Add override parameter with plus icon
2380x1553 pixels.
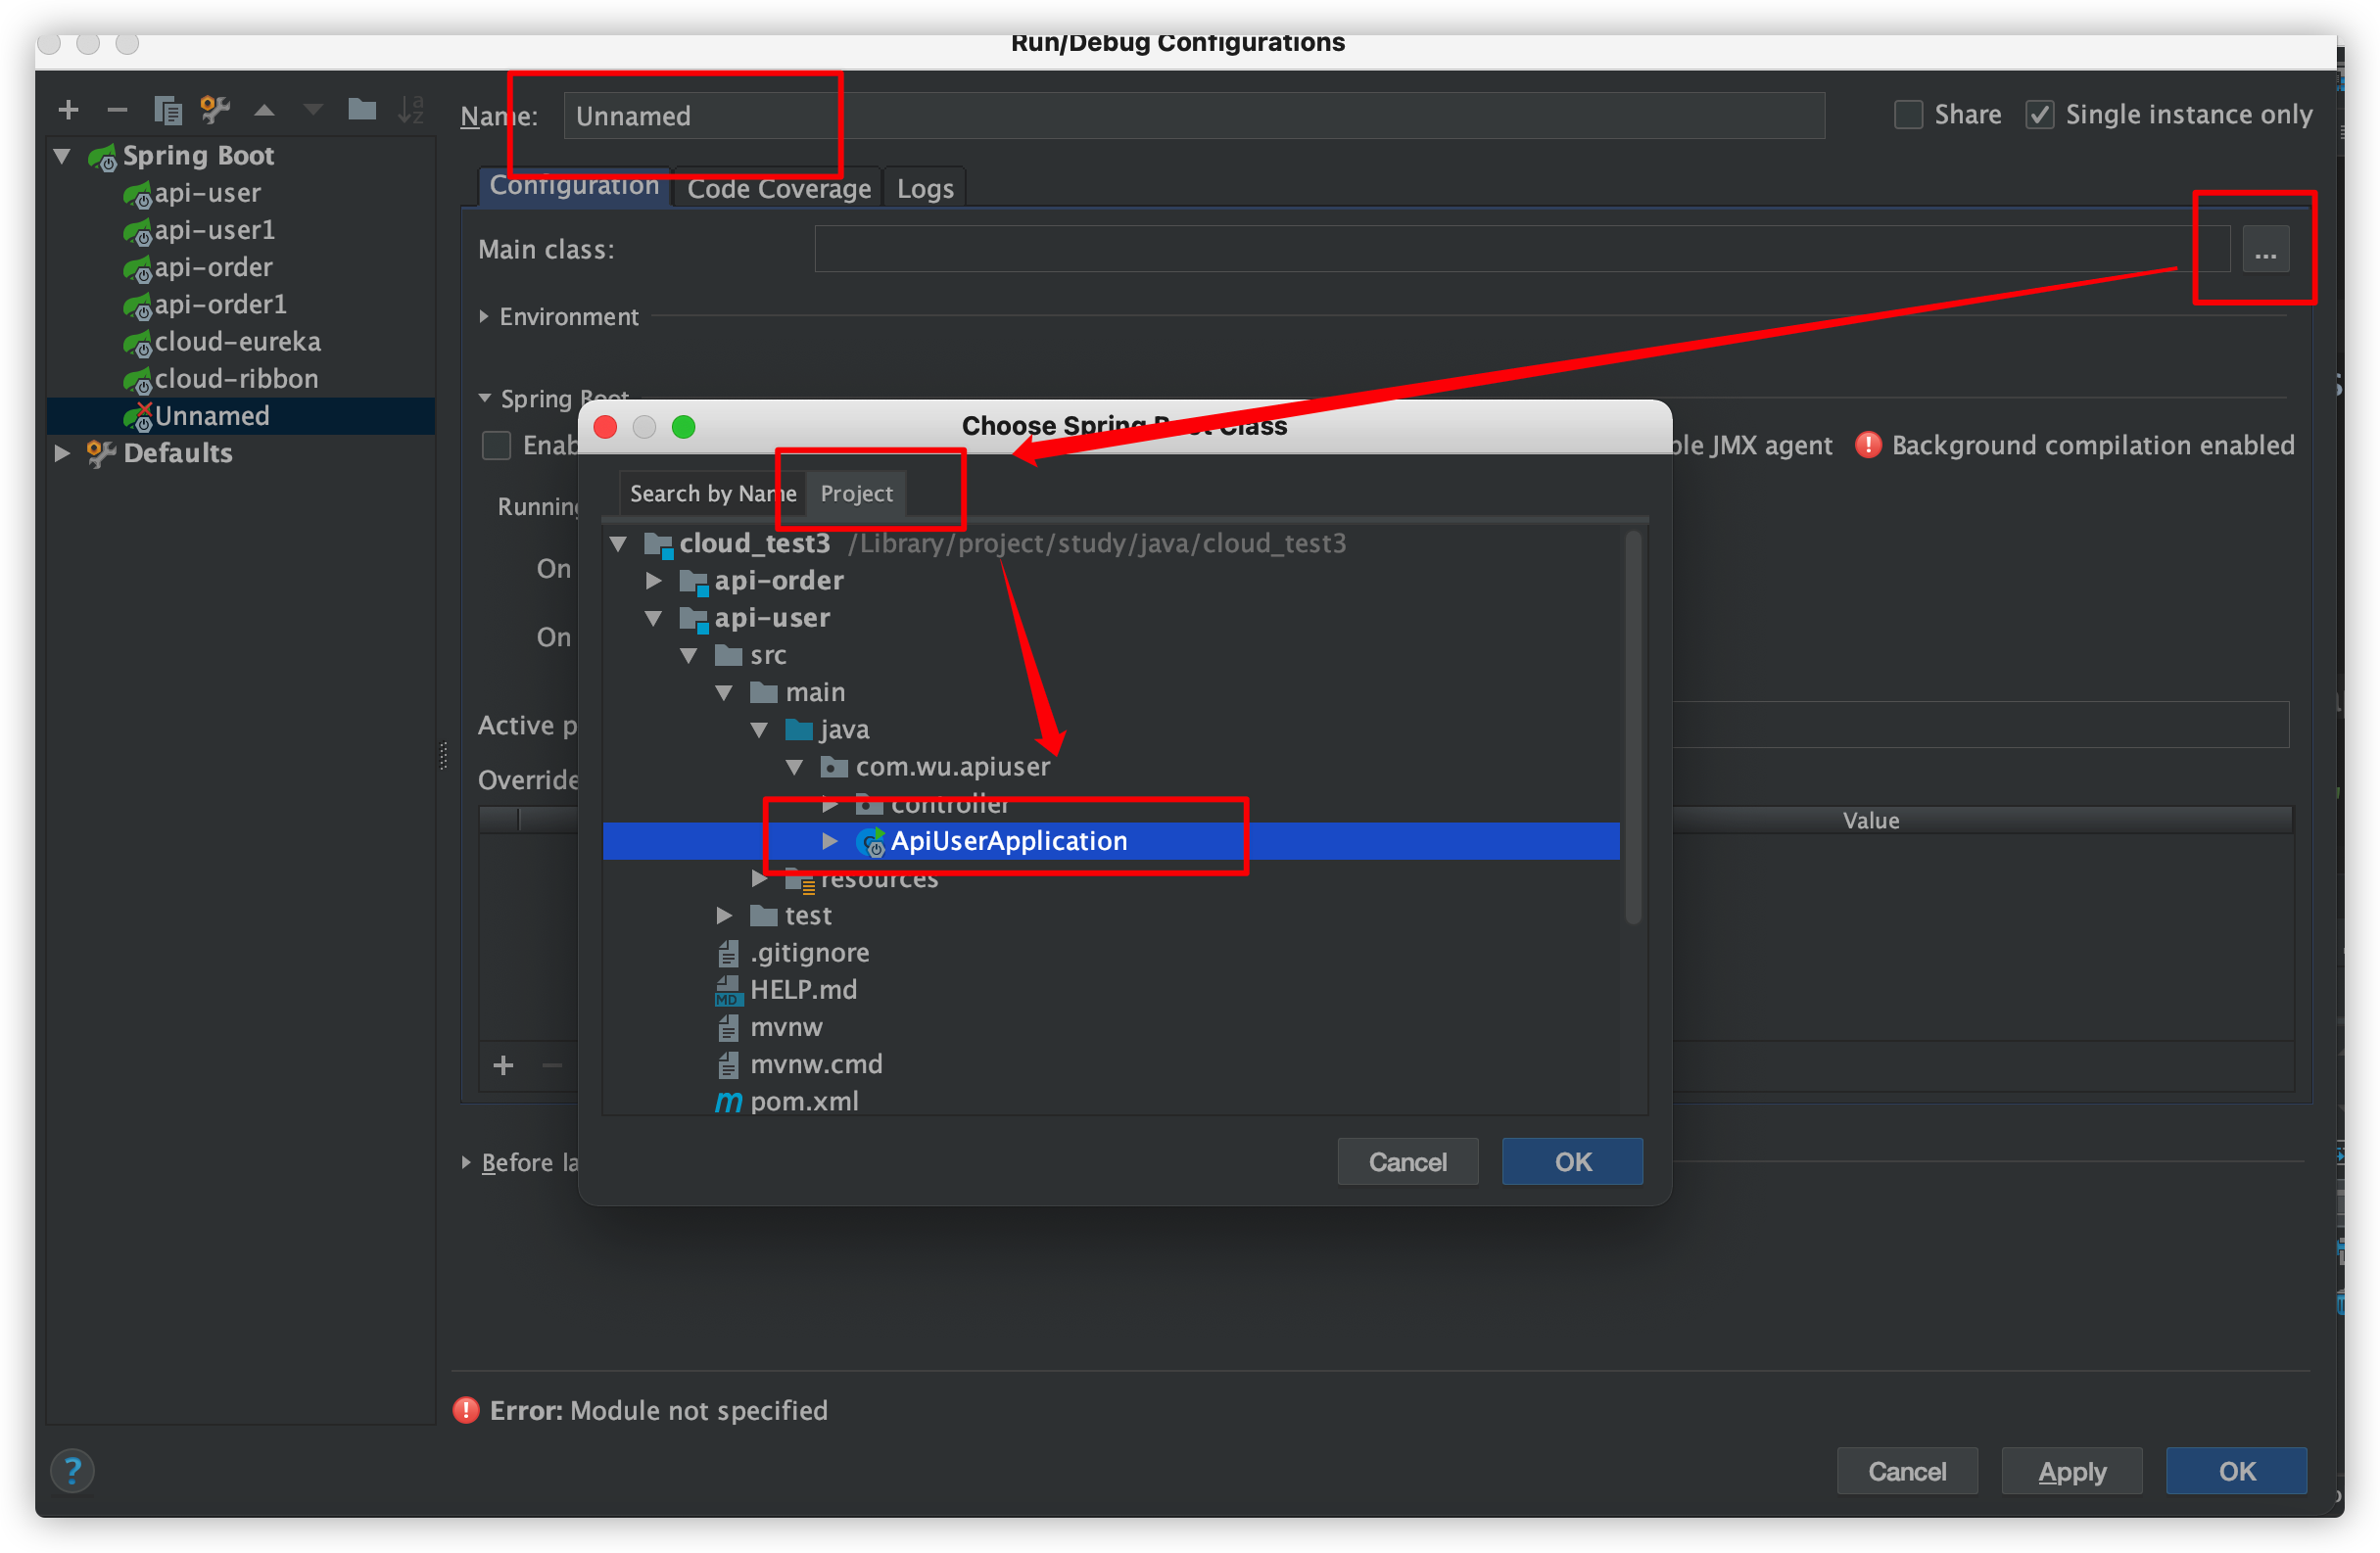pyautogui.click(x=504, y=1066)
